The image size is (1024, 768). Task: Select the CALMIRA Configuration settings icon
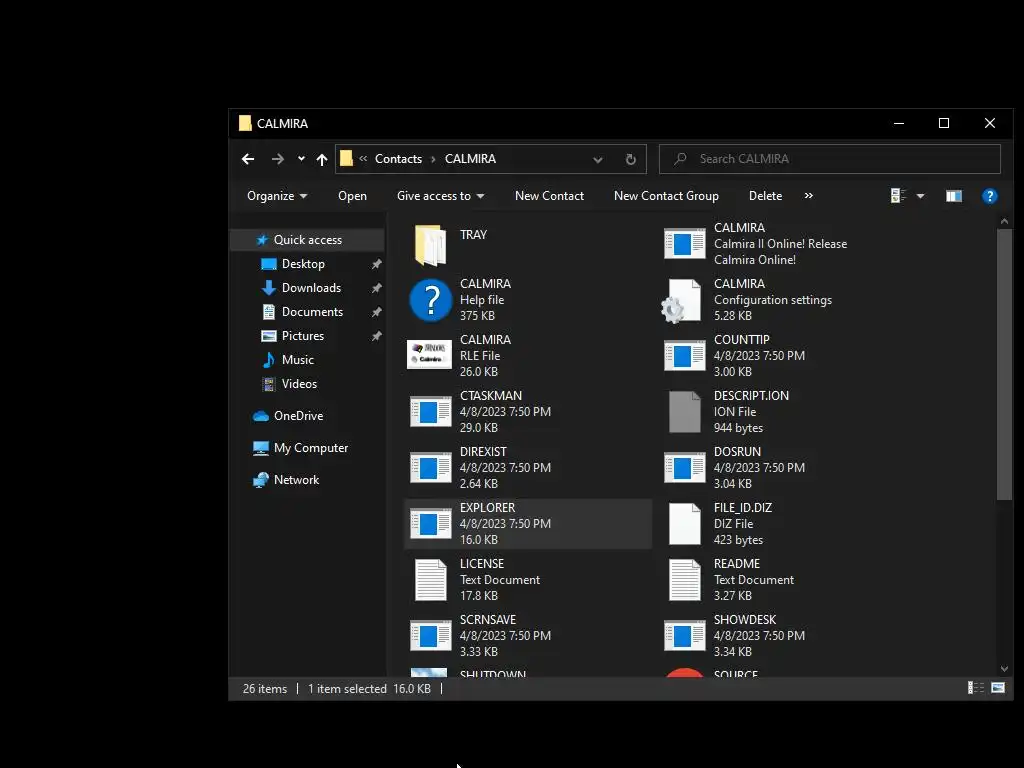682,300
